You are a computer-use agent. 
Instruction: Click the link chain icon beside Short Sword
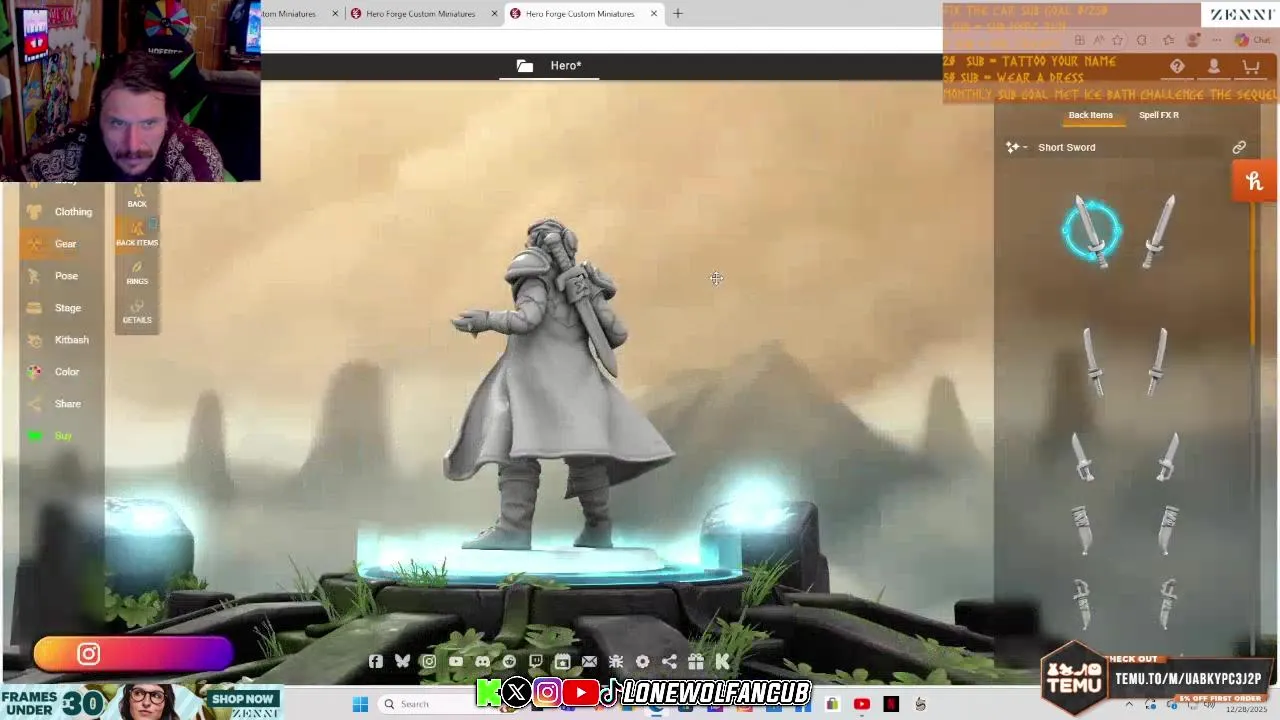[1239, 147]
